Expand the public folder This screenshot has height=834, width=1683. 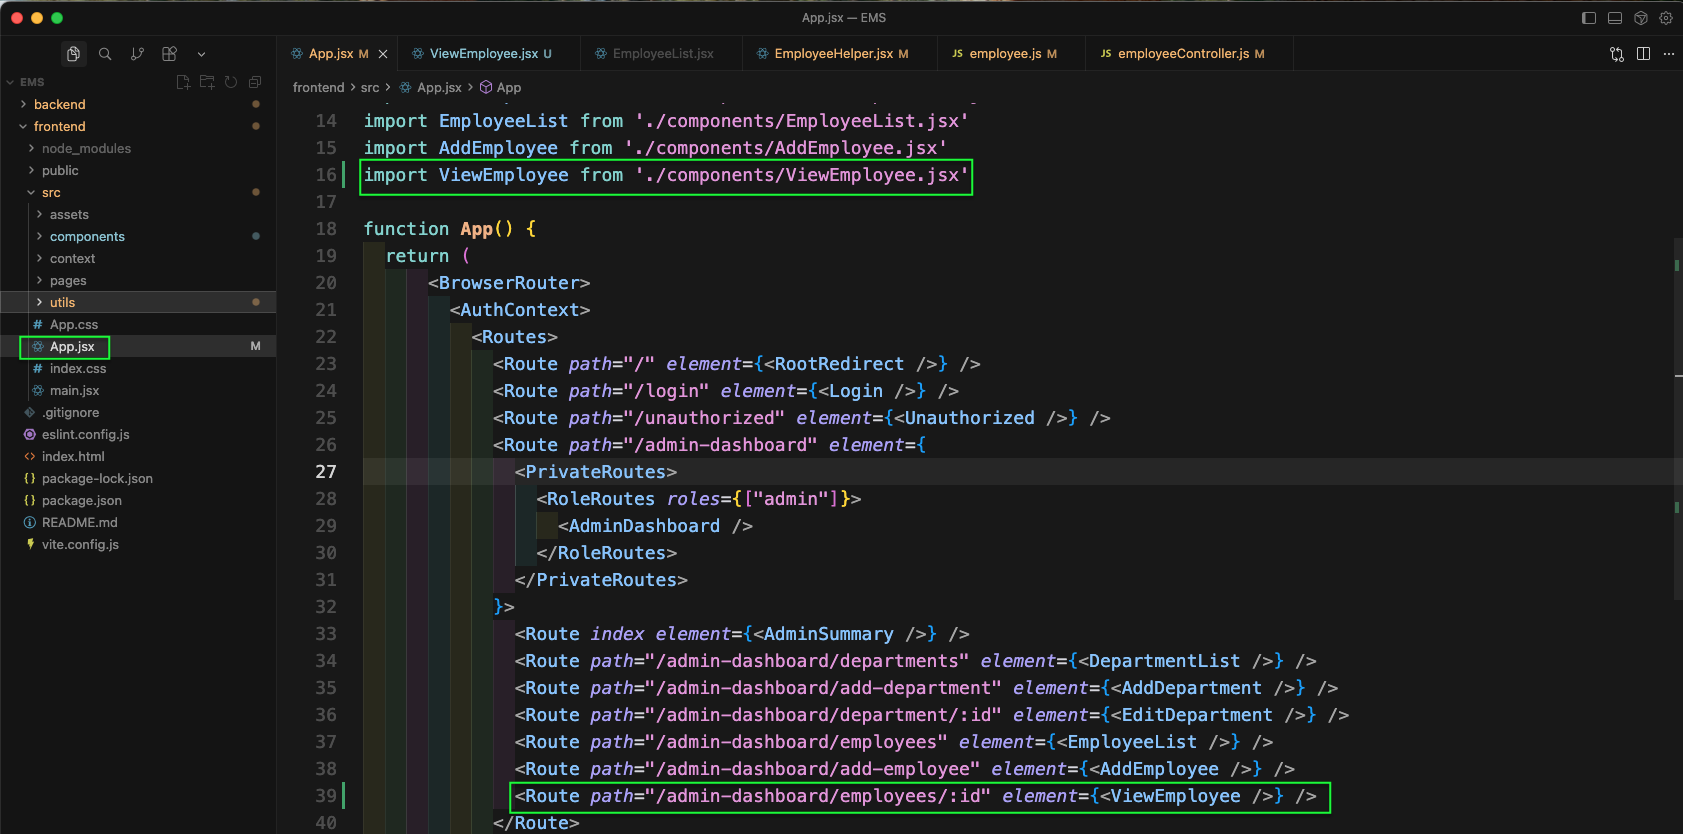coord(138,170)
